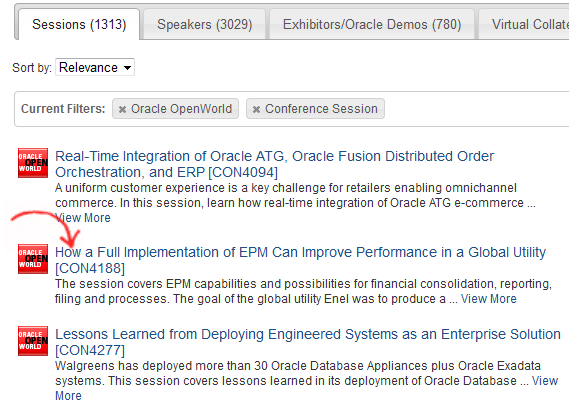
Task: Remove the Oracle OpenWorld filter x
Action: (122, 109)
